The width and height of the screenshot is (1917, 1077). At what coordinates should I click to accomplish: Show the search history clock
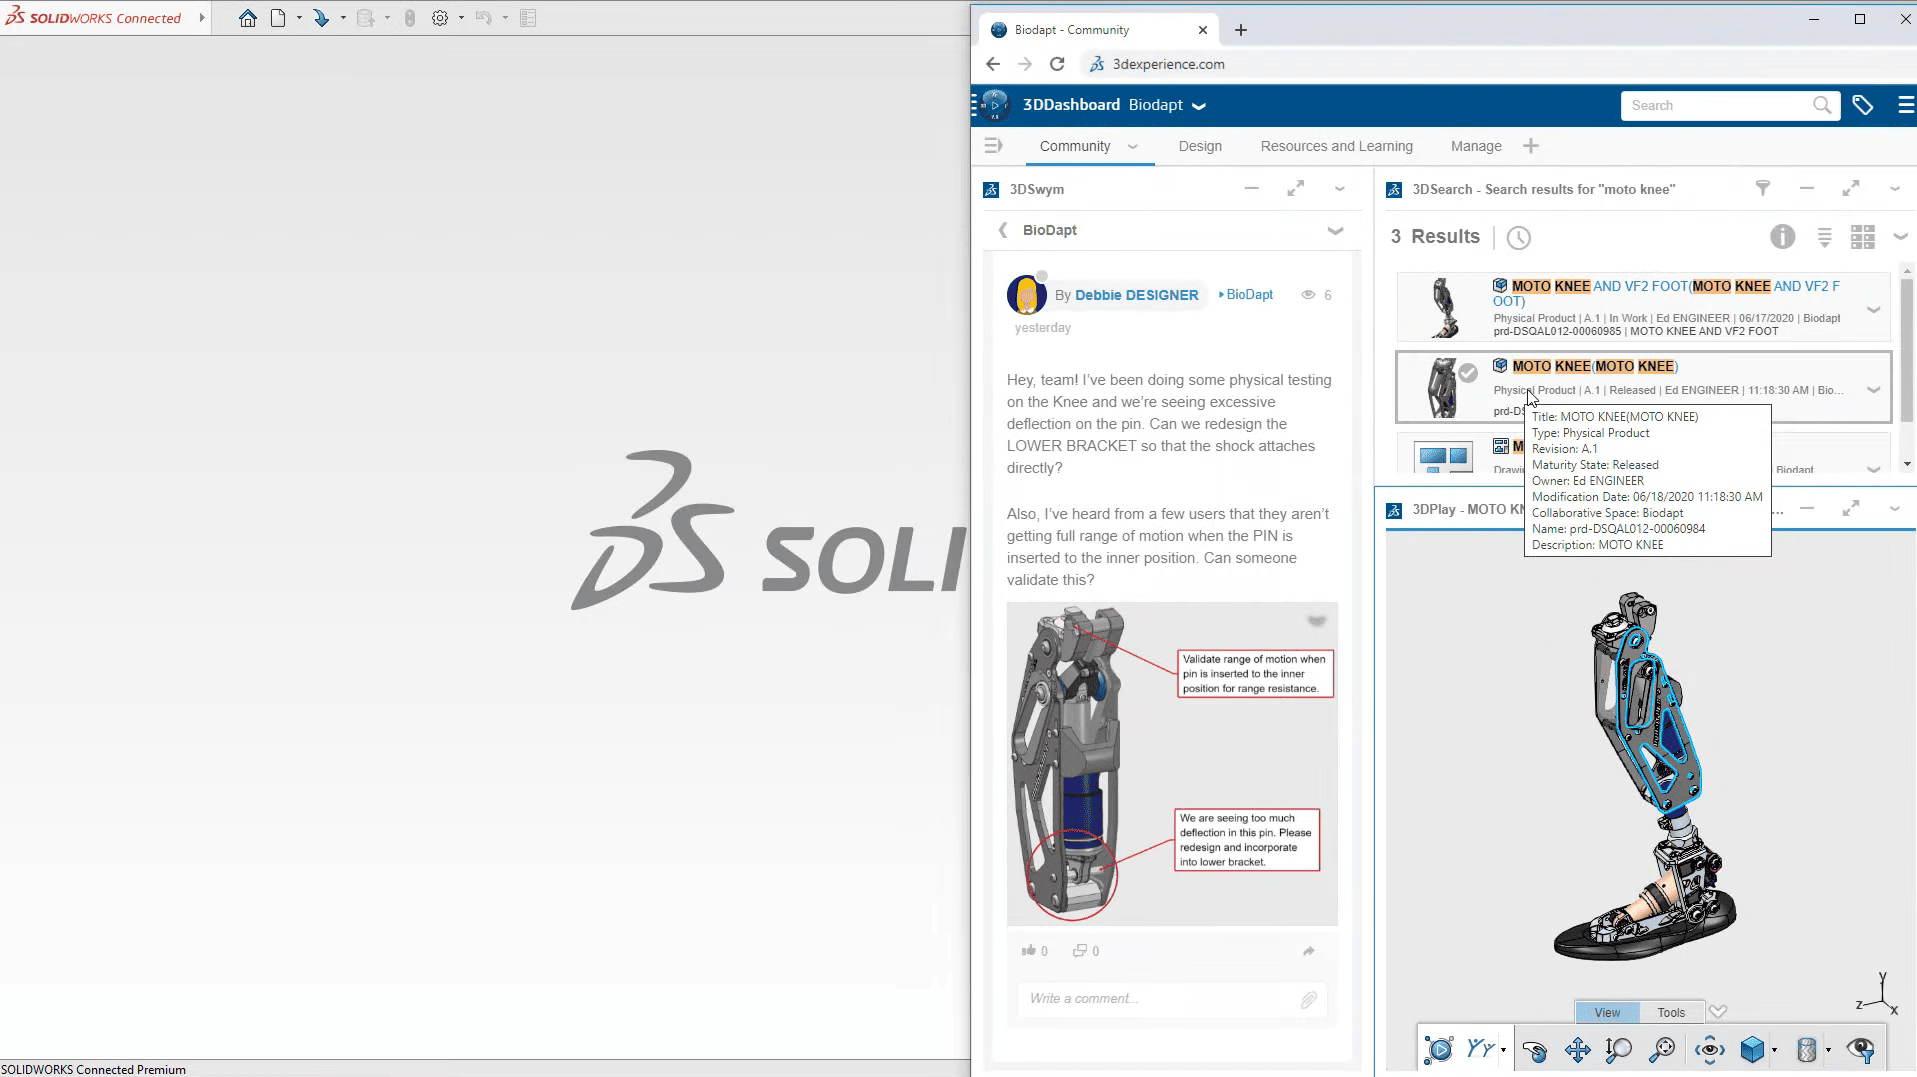tap(1518, 237)
